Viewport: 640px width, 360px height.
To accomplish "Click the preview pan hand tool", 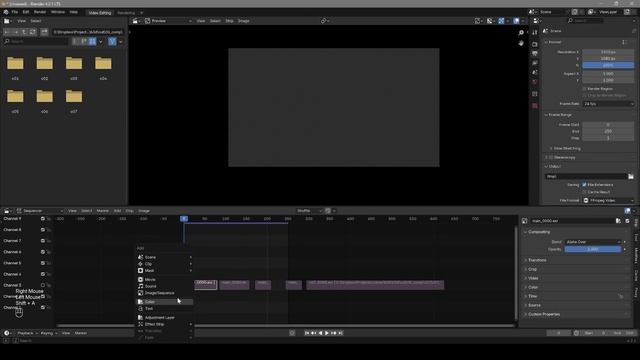I will (521, 43).
